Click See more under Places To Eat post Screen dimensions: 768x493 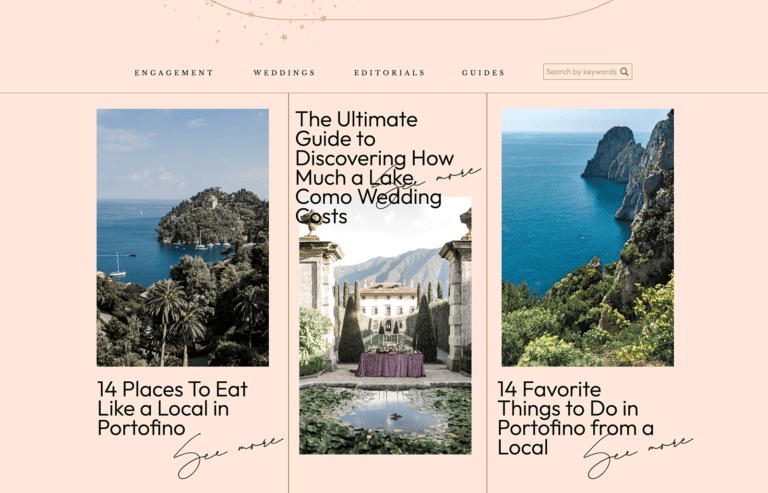tap(228, 455)
